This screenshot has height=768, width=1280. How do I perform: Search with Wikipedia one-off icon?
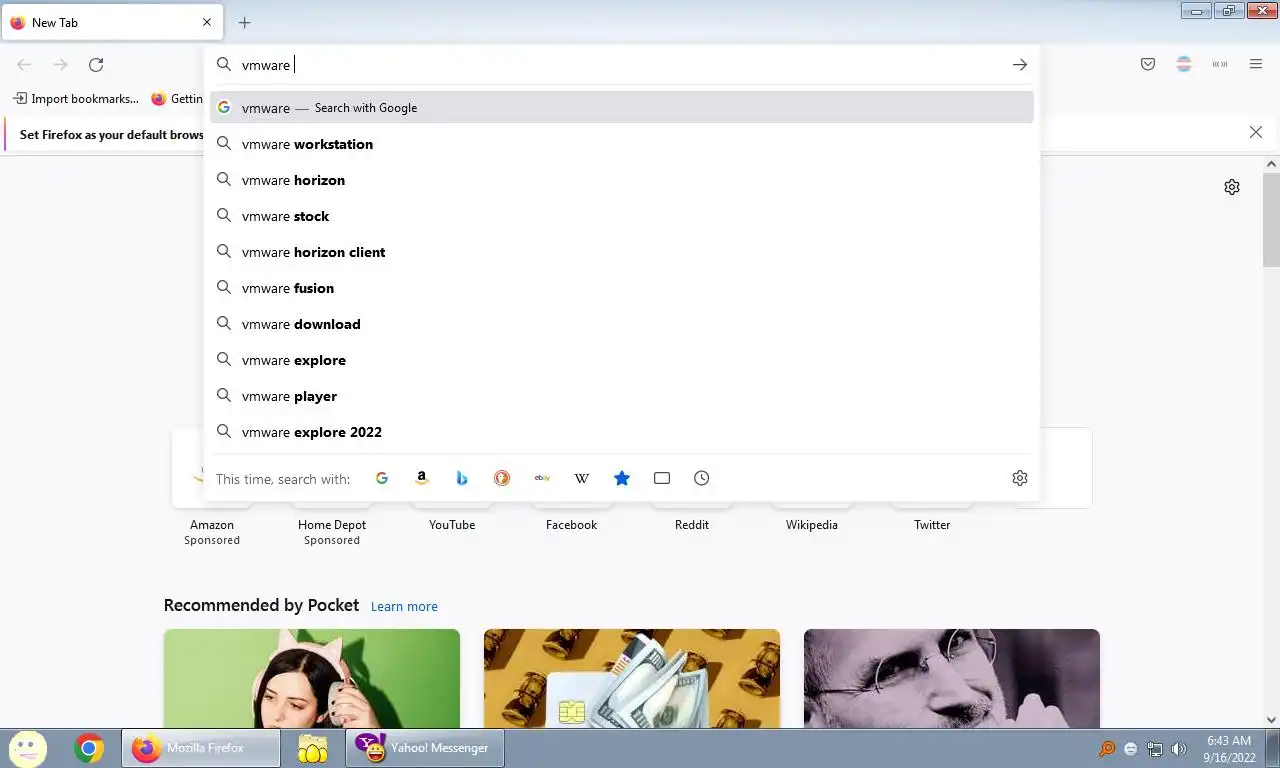[x=582, y=478]
